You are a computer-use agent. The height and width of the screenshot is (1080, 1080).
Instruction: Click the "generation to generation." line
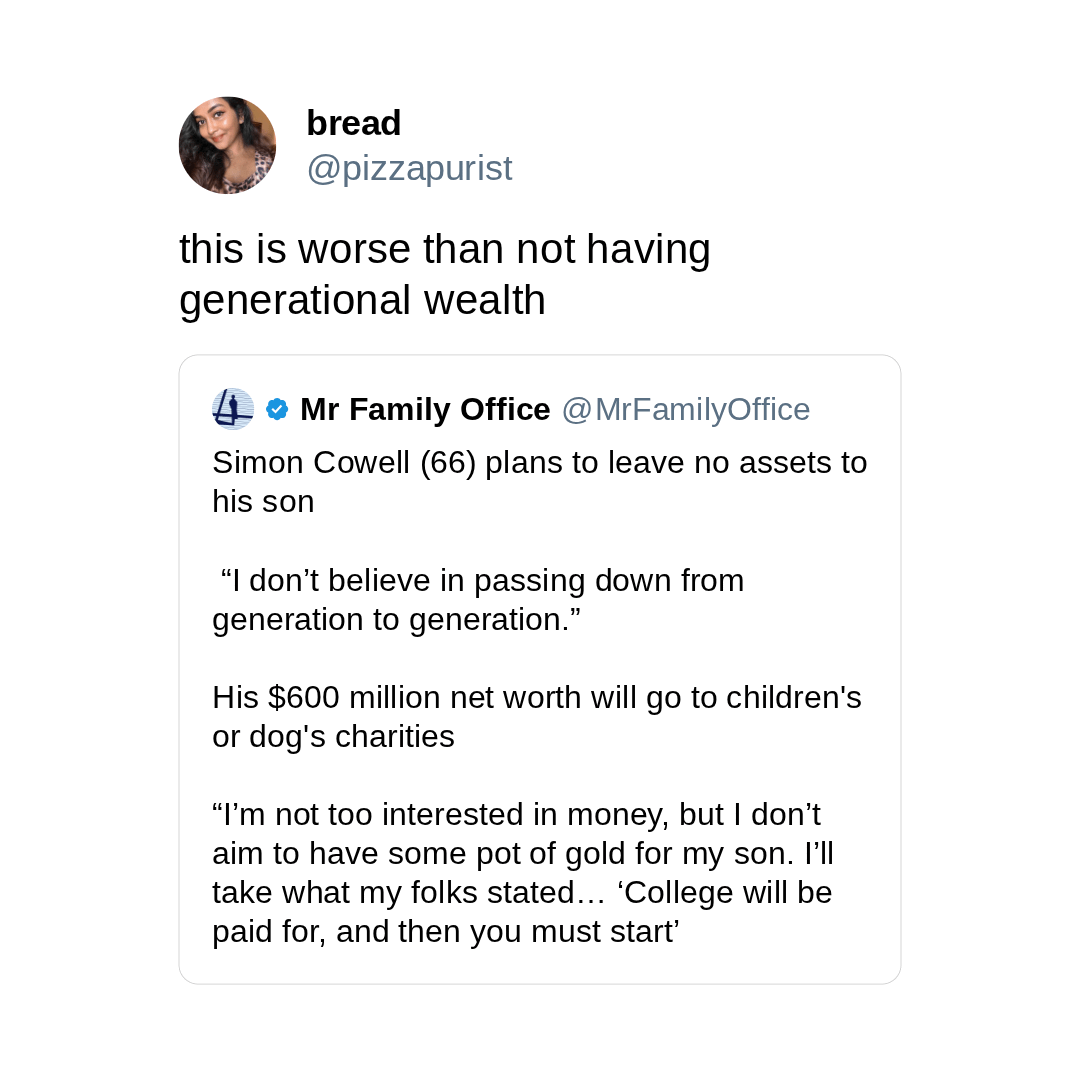click(x=396, y=619)
